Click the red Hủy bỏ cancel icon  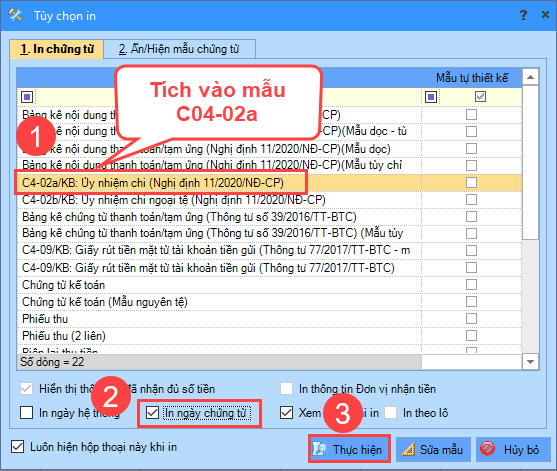487,449
